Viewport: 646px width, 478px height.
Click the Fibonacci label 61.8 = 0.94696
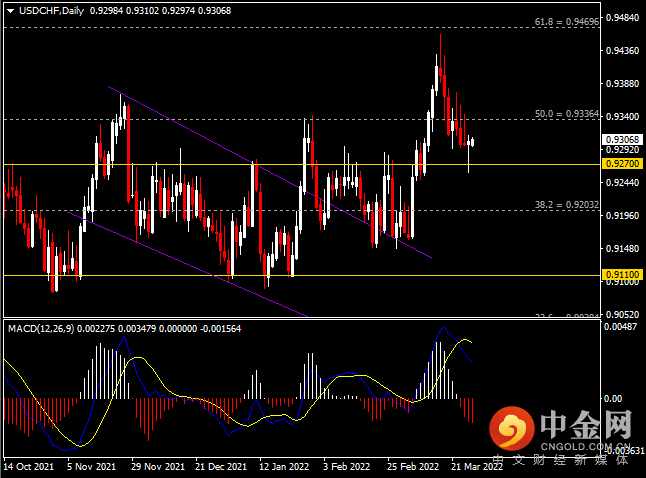(x=567, y=22)
